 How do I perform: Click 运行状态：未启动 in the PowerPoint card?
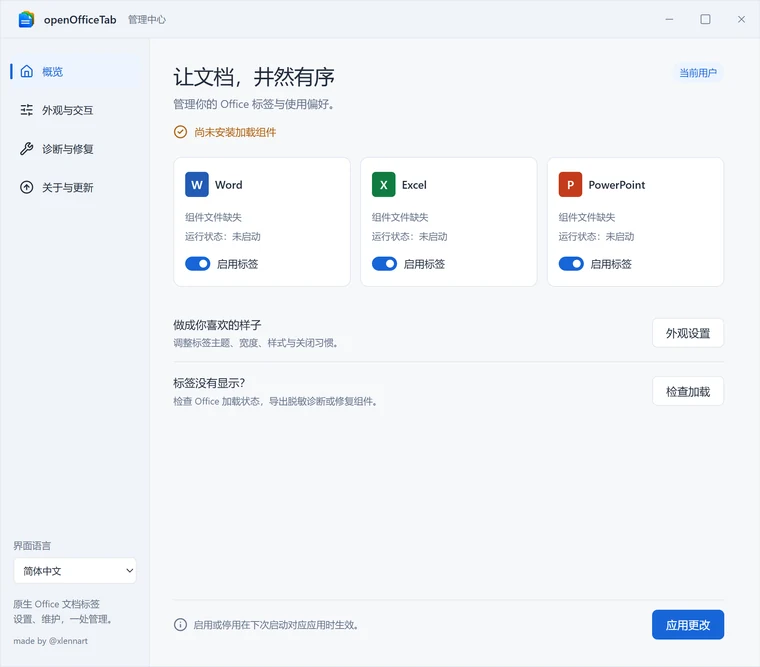click(596, 237)
